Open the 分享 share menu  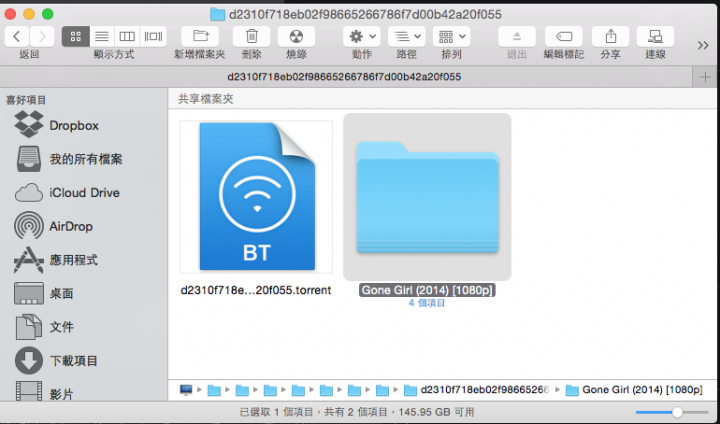point(611,36)
